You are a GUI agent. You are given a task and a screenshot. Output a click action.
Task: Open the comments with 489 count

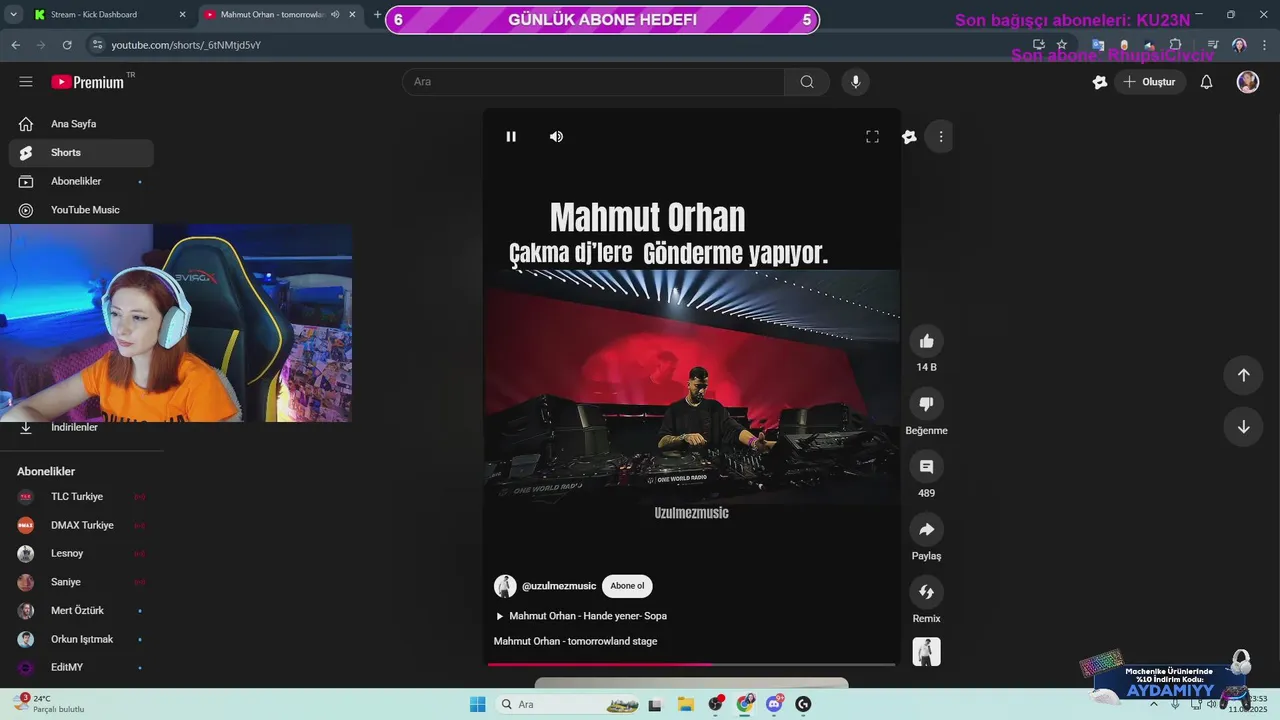click(x=926, y=467)
